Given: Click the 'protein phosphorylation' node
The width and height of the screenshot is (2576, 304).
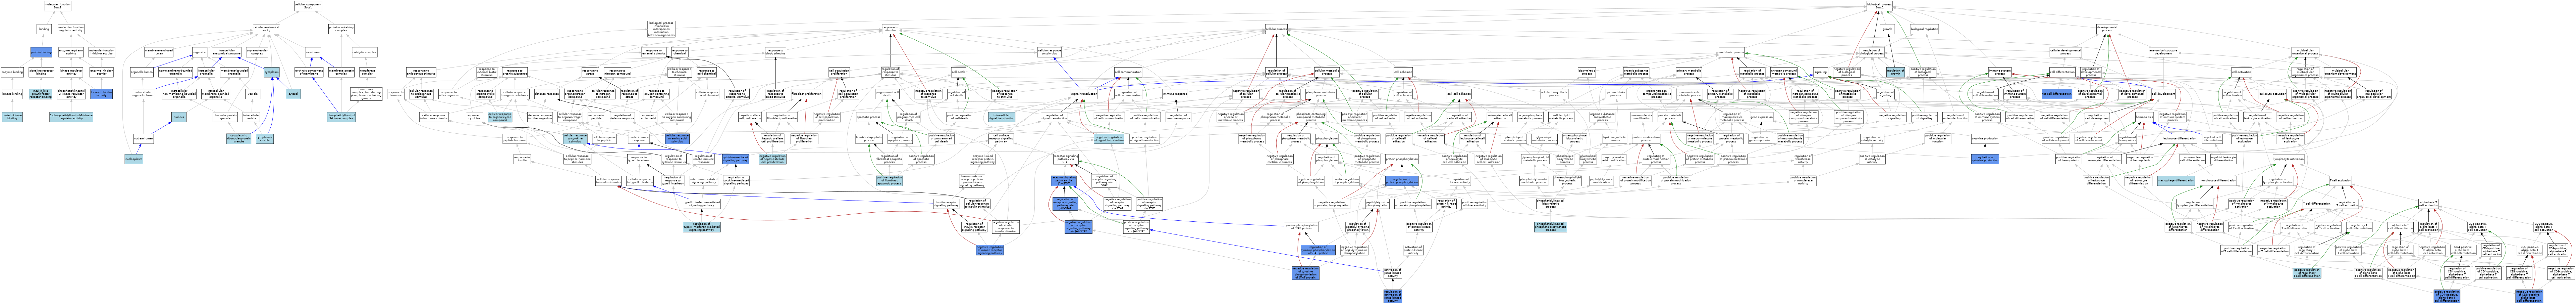Looking at the screenshot, I should (x=1402, y=159).
